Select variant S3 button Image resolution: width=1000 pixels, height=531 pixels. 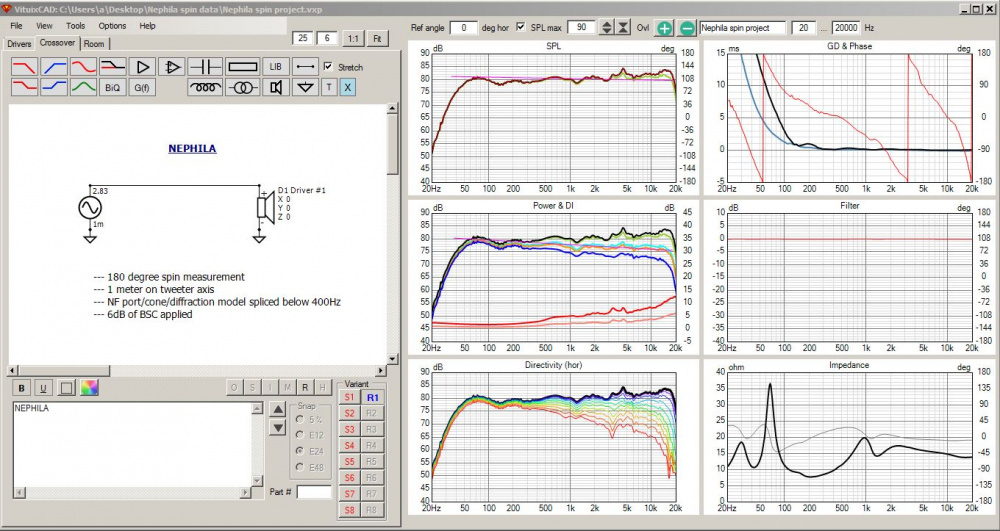tap(349, 428)
